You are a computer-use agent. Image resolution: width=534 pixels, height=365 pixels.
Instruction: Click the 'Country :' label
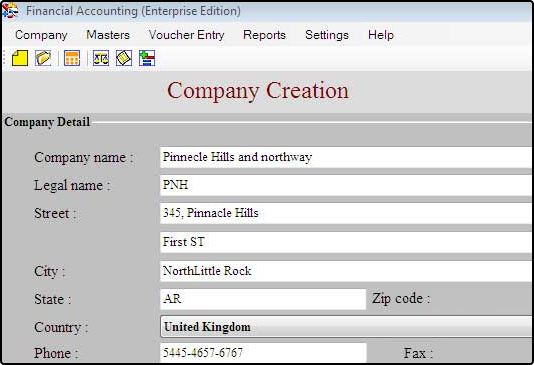pyautogui.click(x=61, y=328)
